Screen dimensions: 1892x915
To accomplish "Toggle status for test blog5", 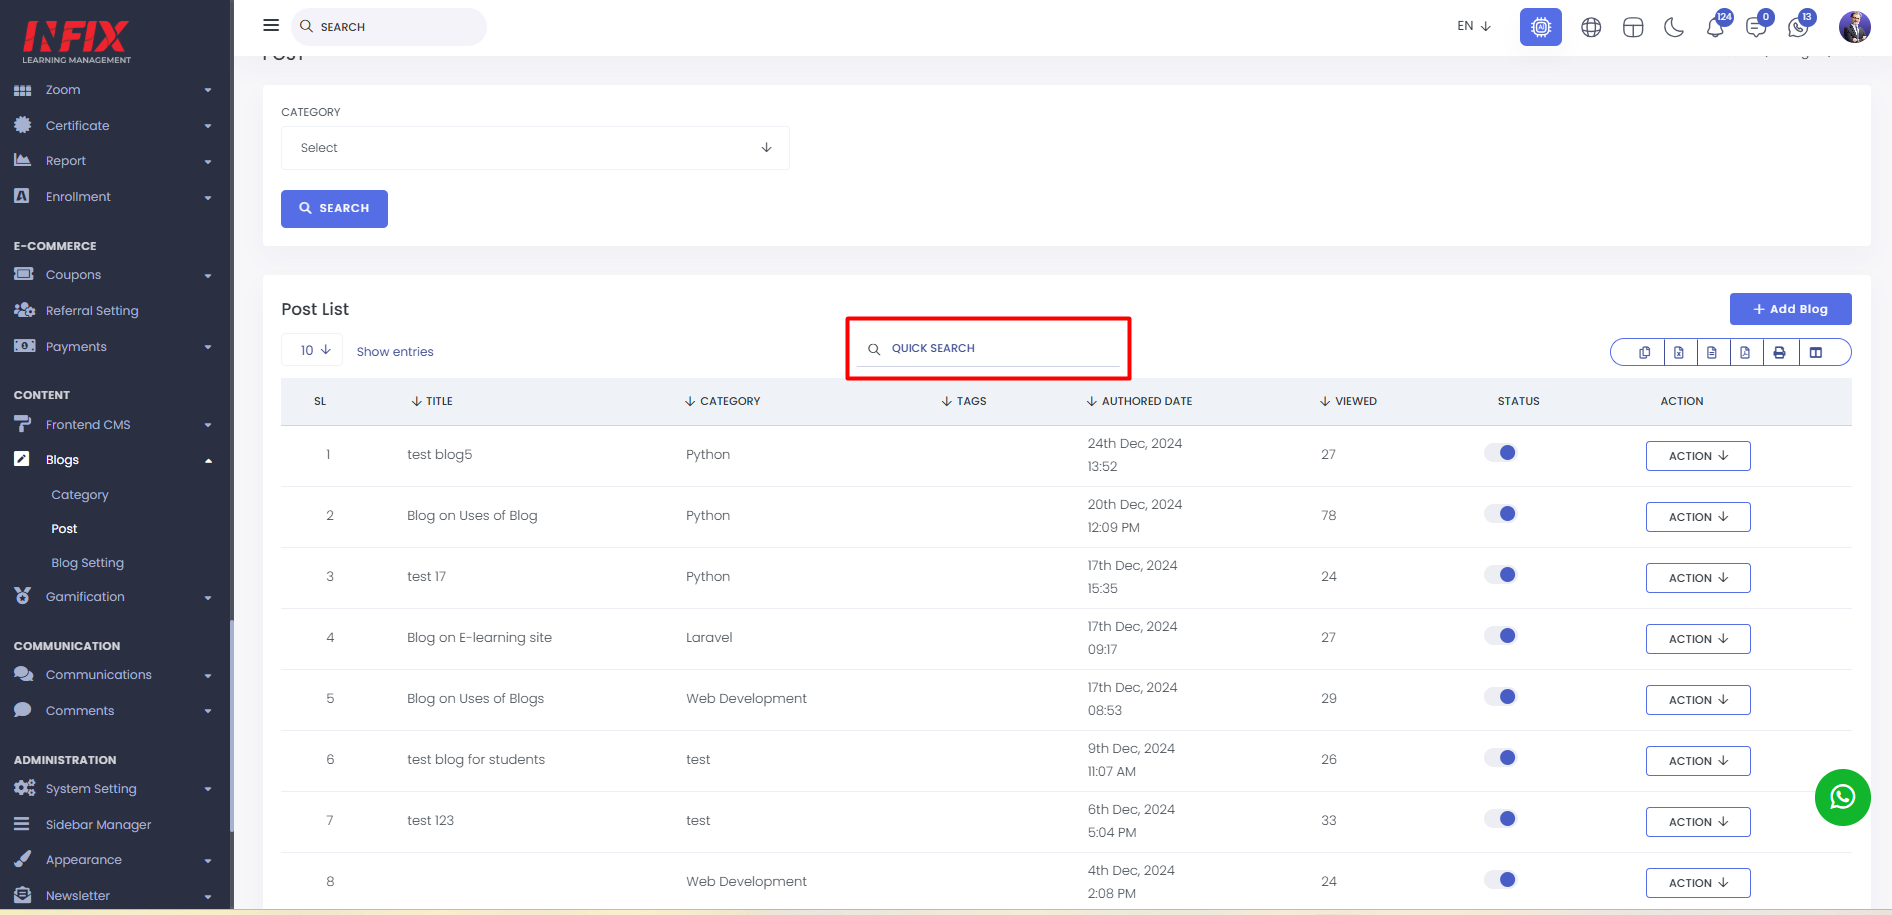I will [1500, 453].
